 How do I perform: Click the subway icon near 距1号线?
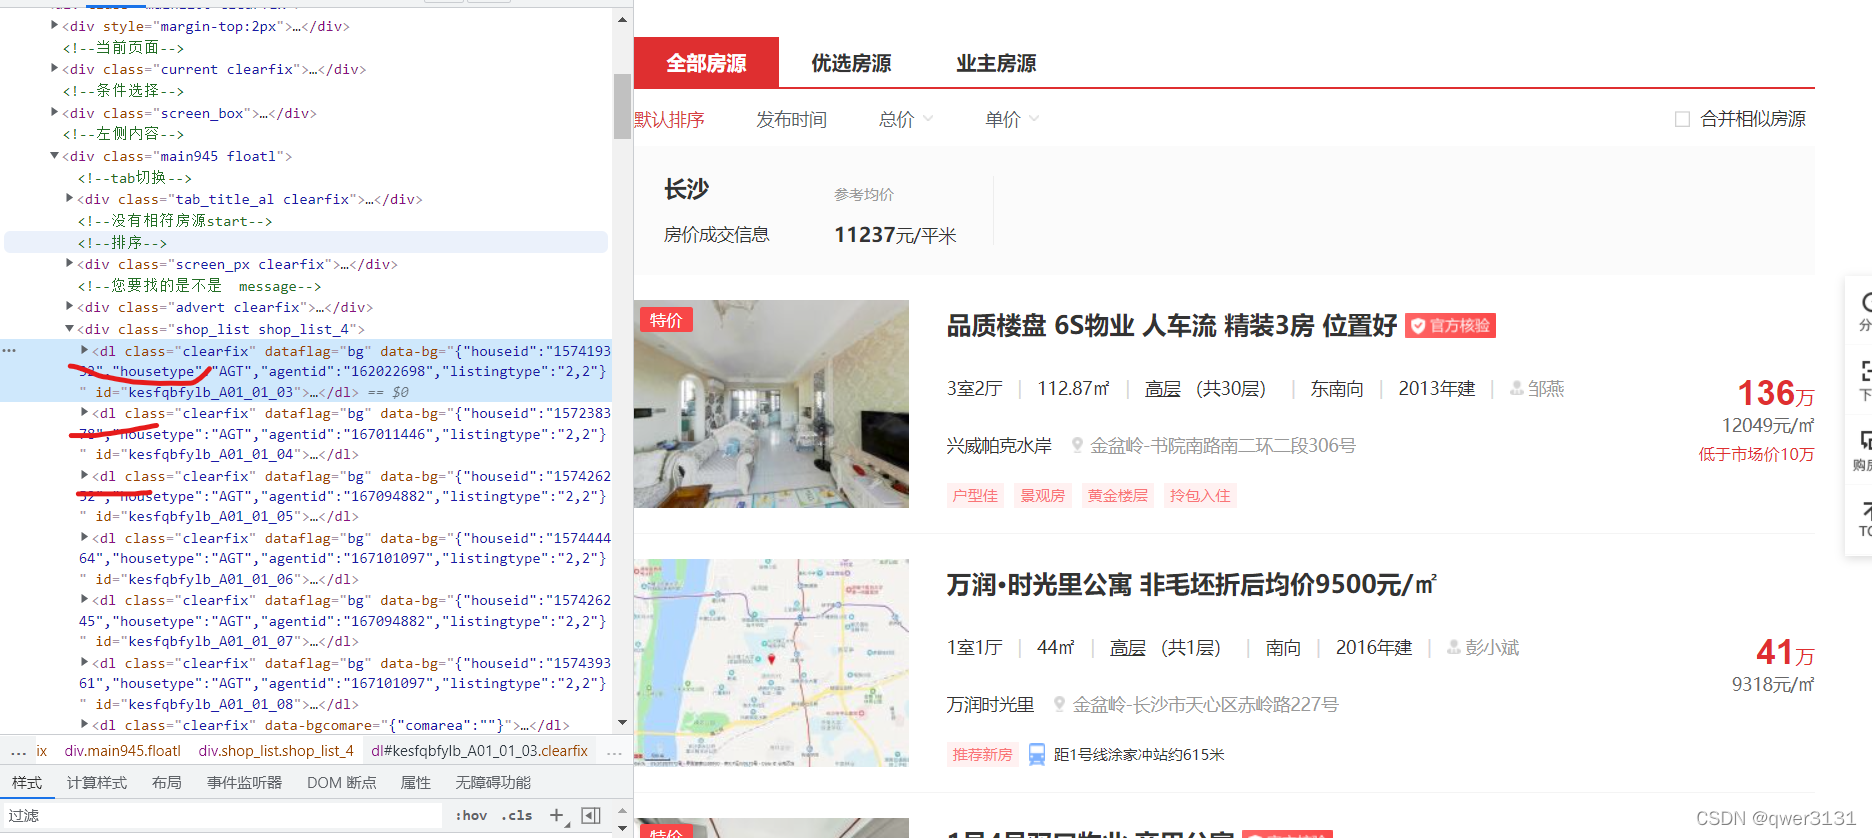click(1037, 754)
